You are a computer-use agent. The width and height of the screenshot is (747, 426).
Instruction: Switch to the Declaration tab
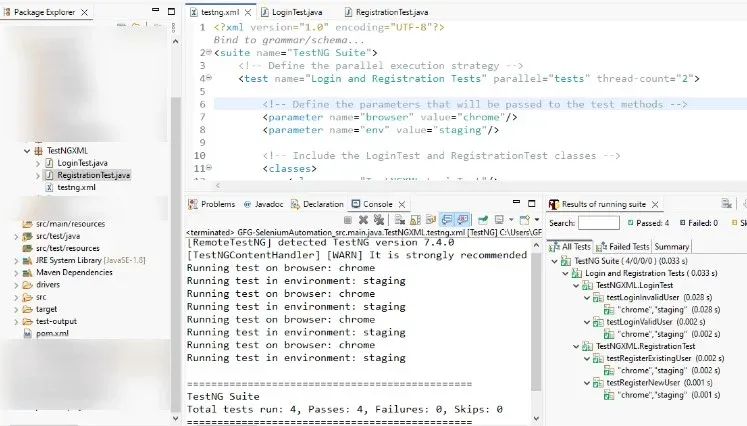point(317,204)
